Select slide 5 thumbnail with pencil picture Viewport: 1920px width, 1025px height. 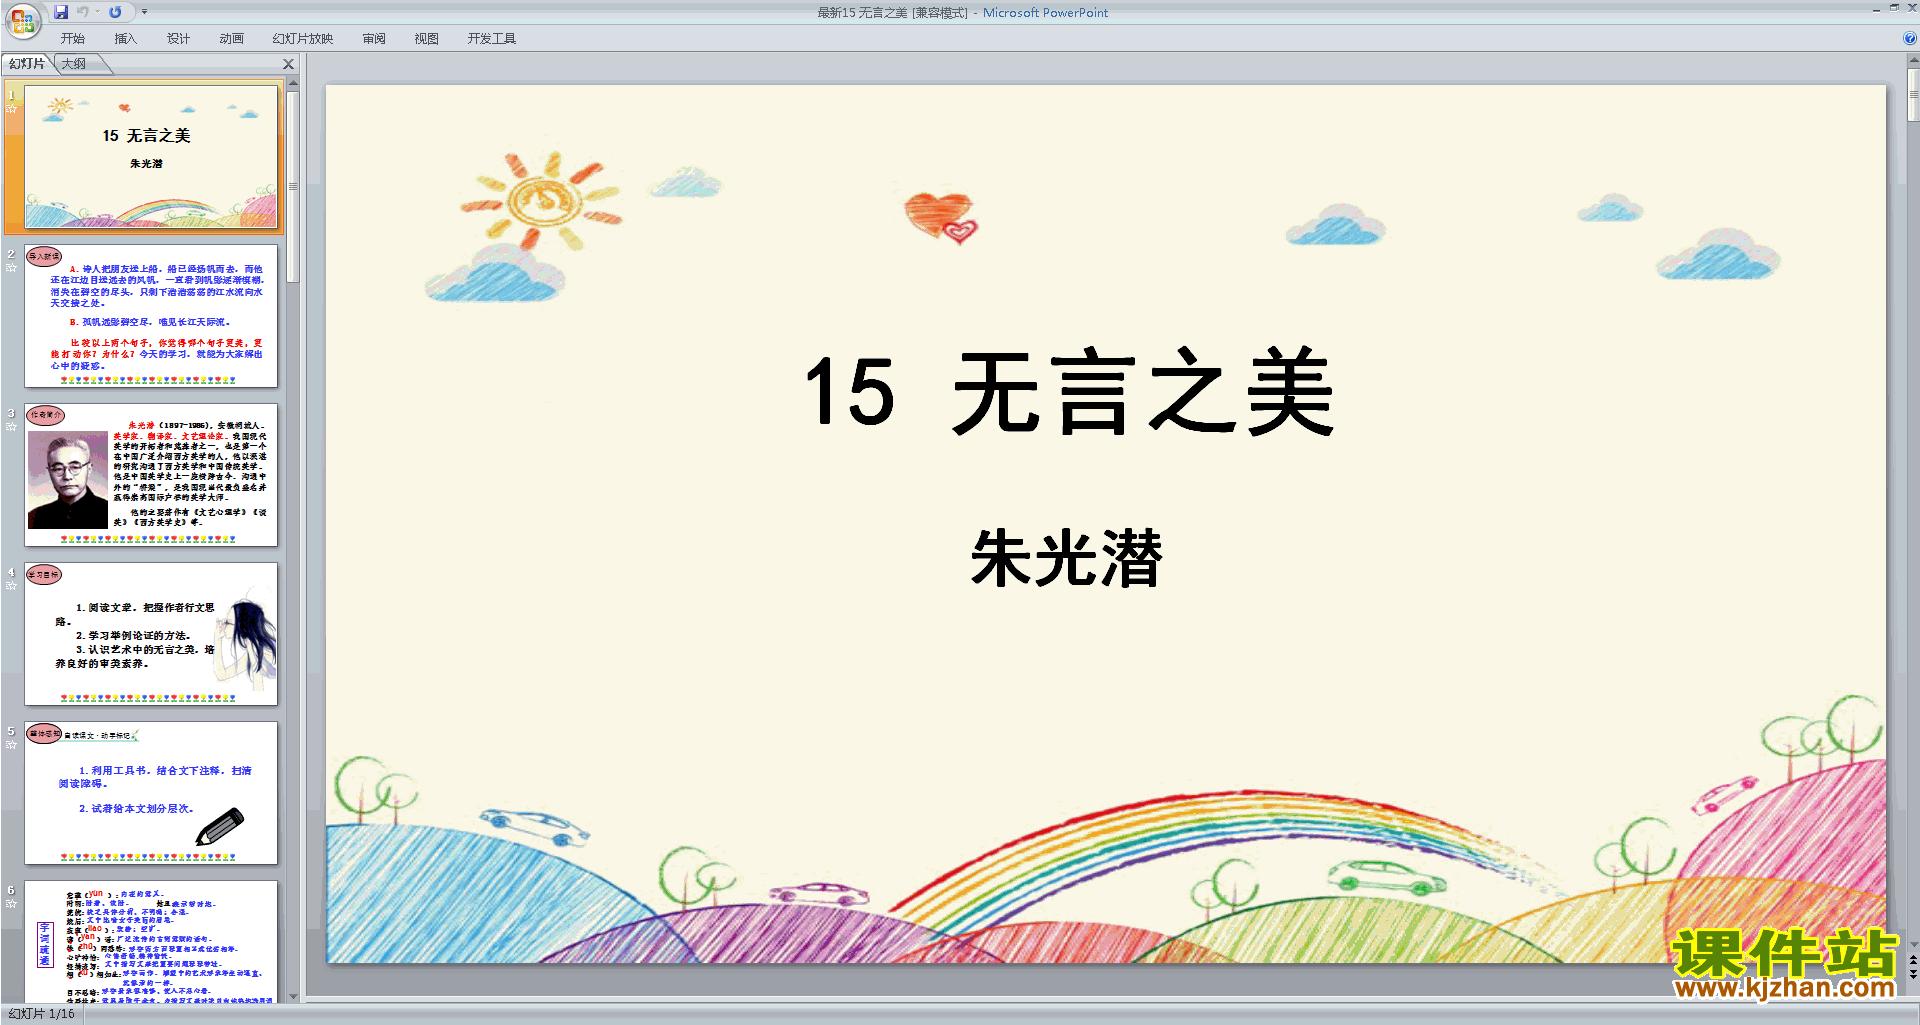point(151,793)
